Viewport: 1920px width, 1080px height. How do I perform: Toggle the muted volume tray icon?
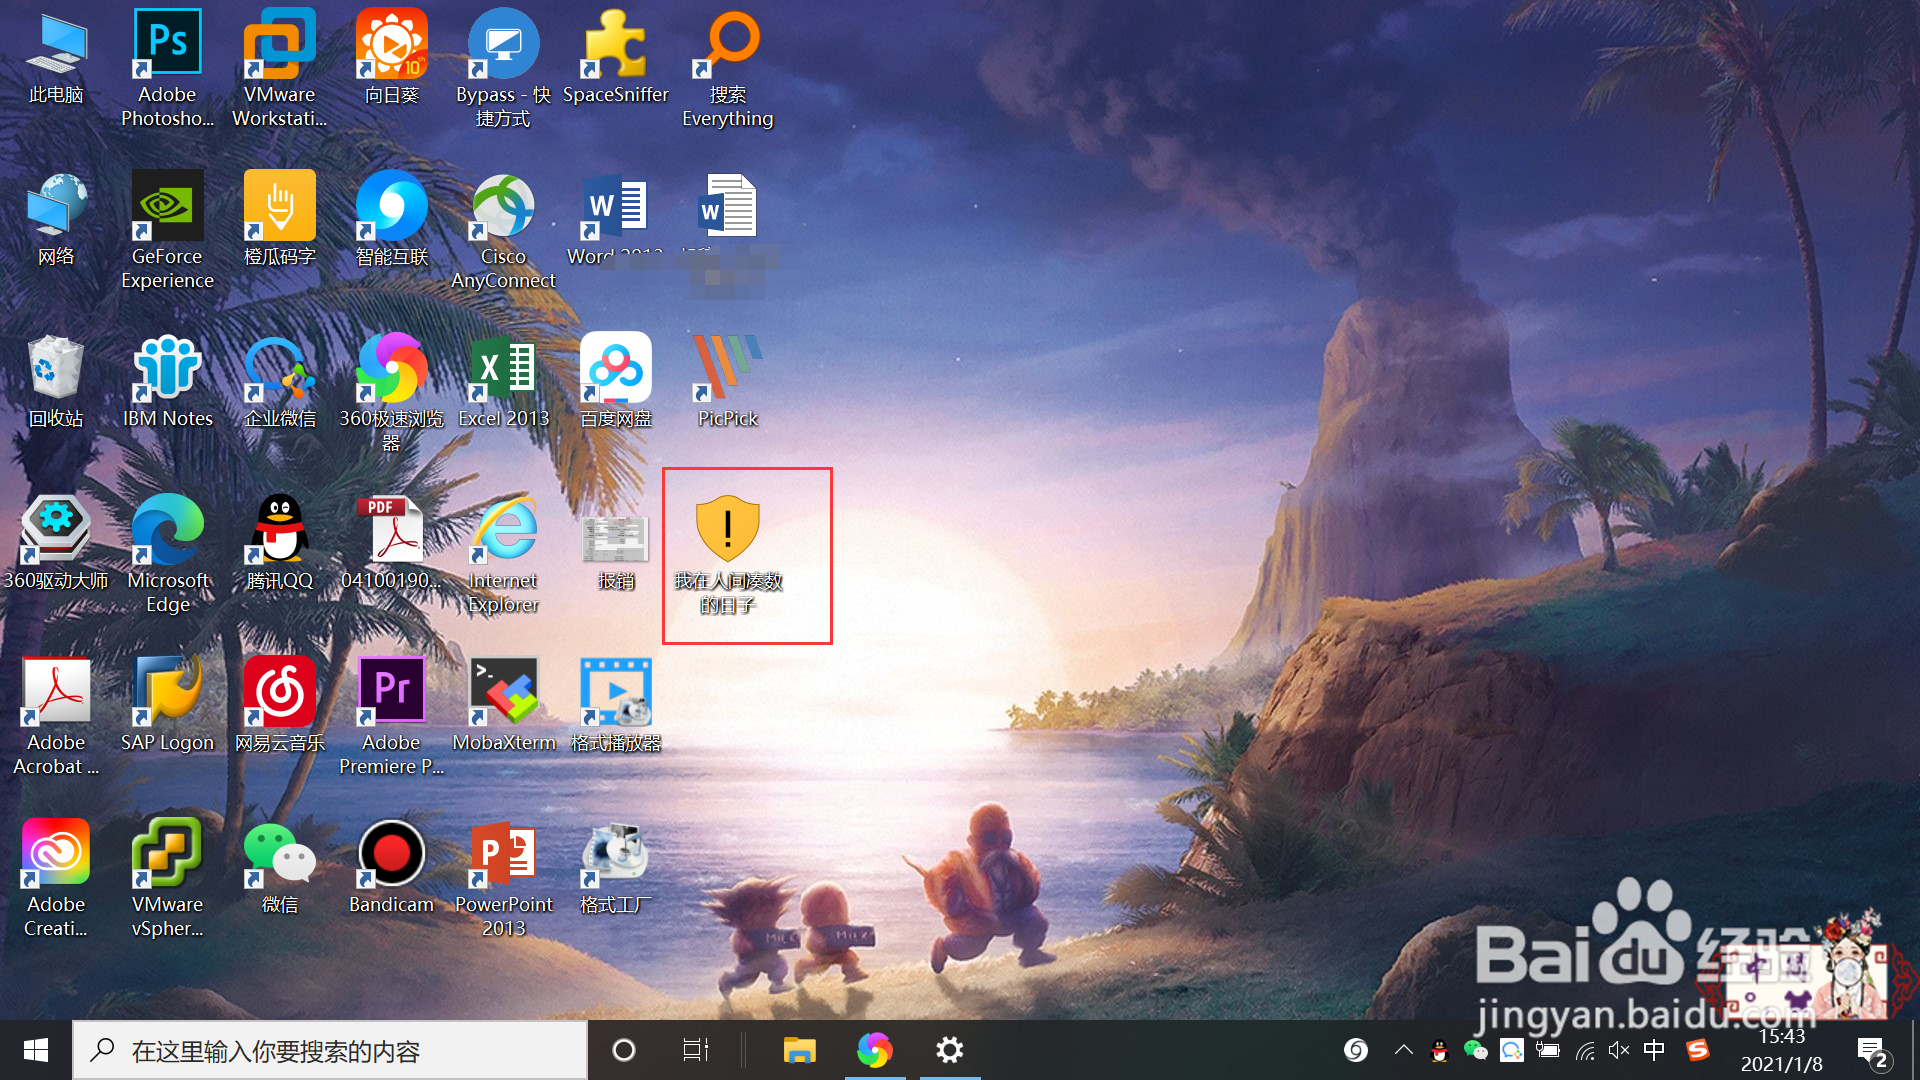point(1619,1050)
